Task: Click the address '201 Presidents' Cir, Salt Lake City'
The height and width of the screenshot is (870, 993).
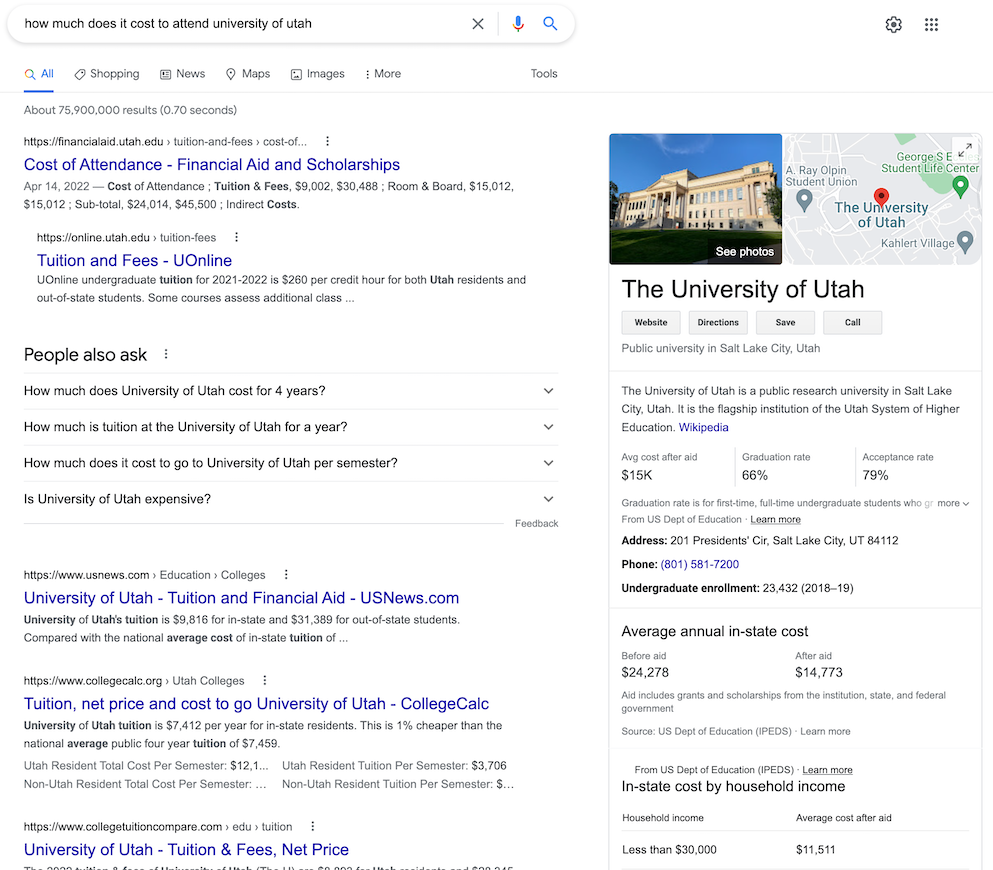Action: coord(784,541)
